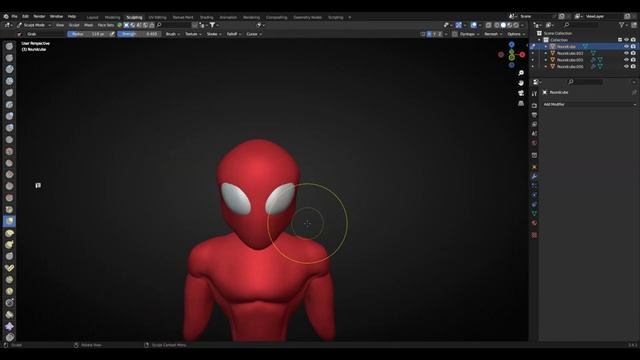Image resolution: width=640 pixels, height=360 pixels.
Task: Open the Texture dropdown in header
Action: click(x=193, y=34)
